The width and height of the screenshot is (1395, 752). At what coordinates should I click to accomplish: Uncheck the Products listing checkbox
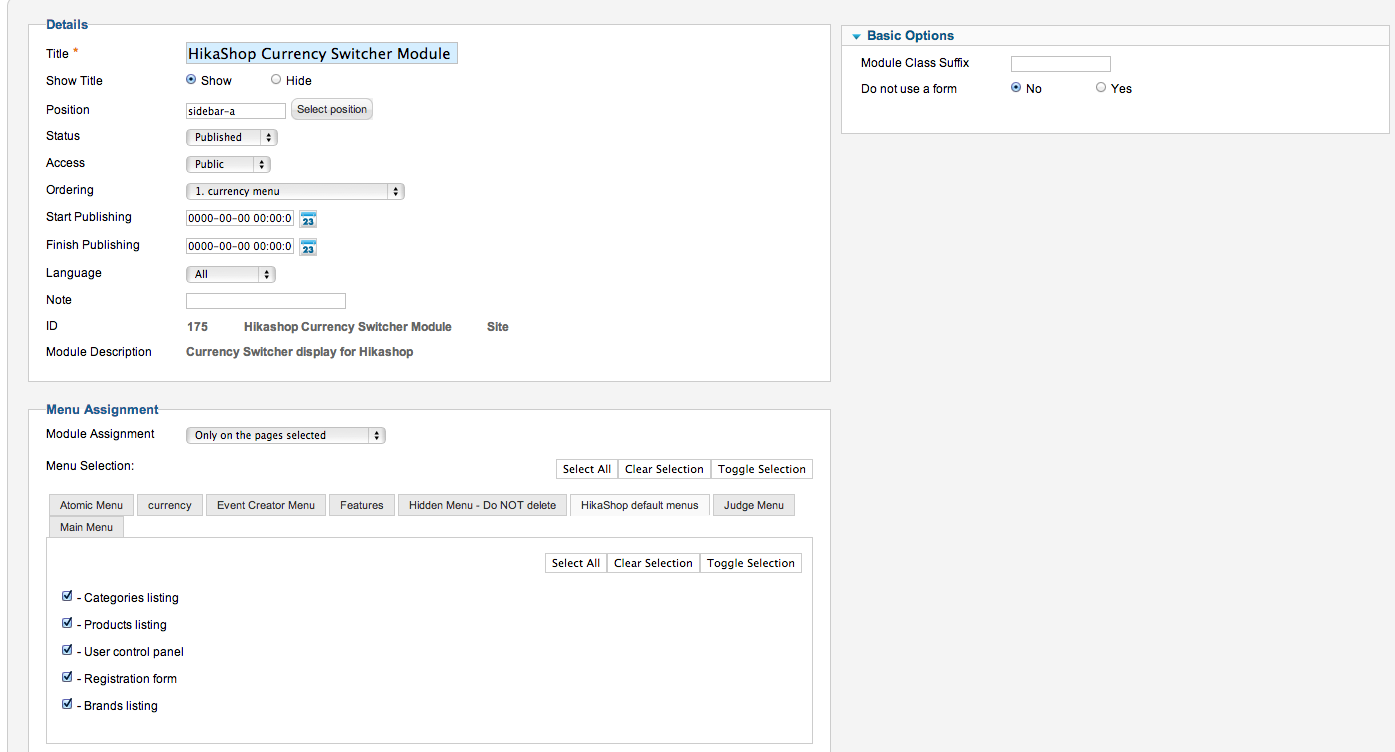click(67, 623)
